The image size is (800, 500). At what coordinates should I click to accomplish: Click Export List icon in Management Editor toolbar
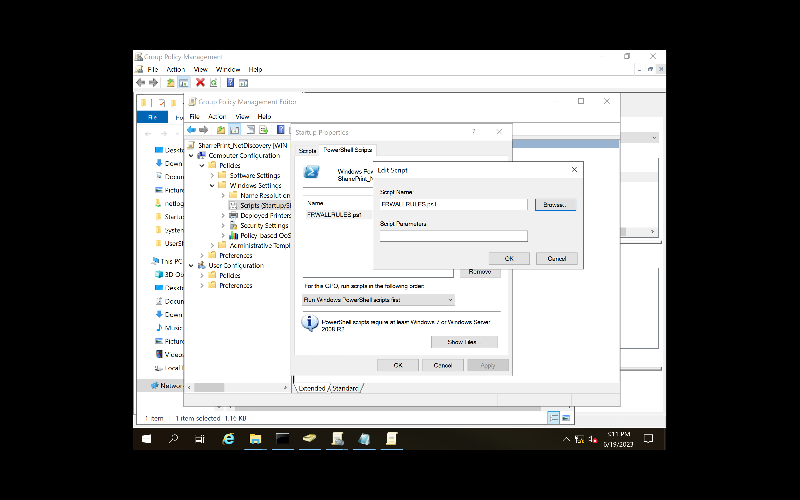coord(264,130)
